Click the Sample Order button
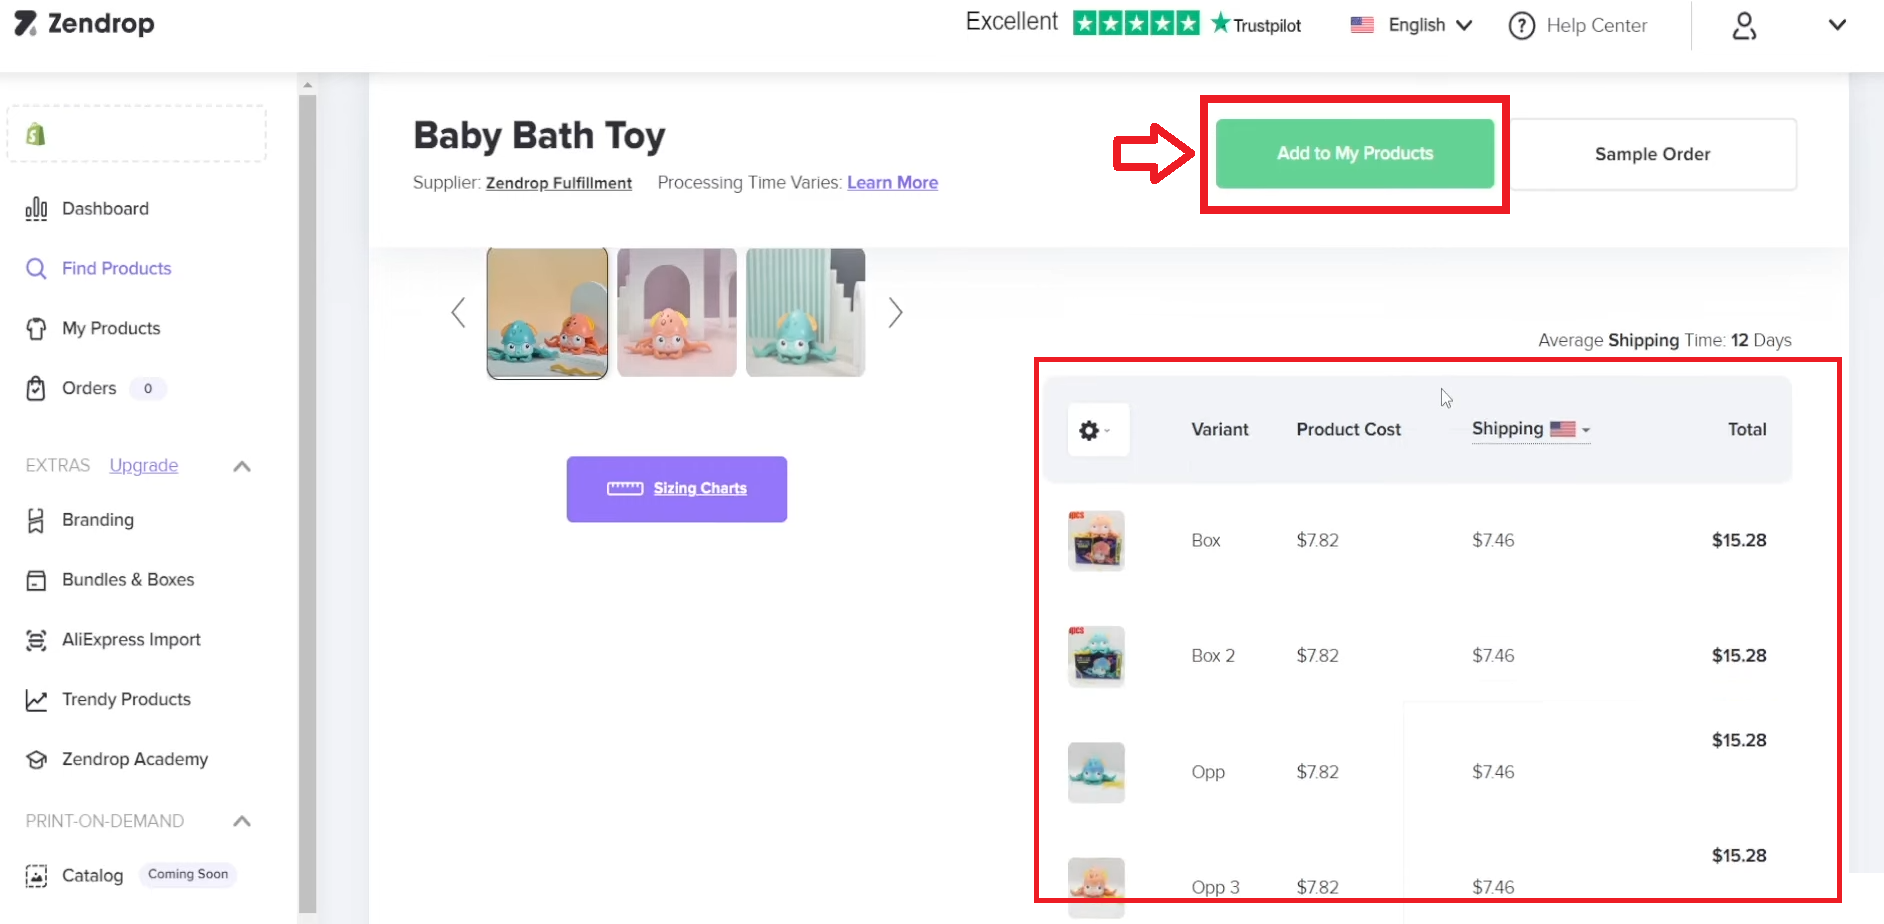The image size is (1884, 924). click(1652, 154)
